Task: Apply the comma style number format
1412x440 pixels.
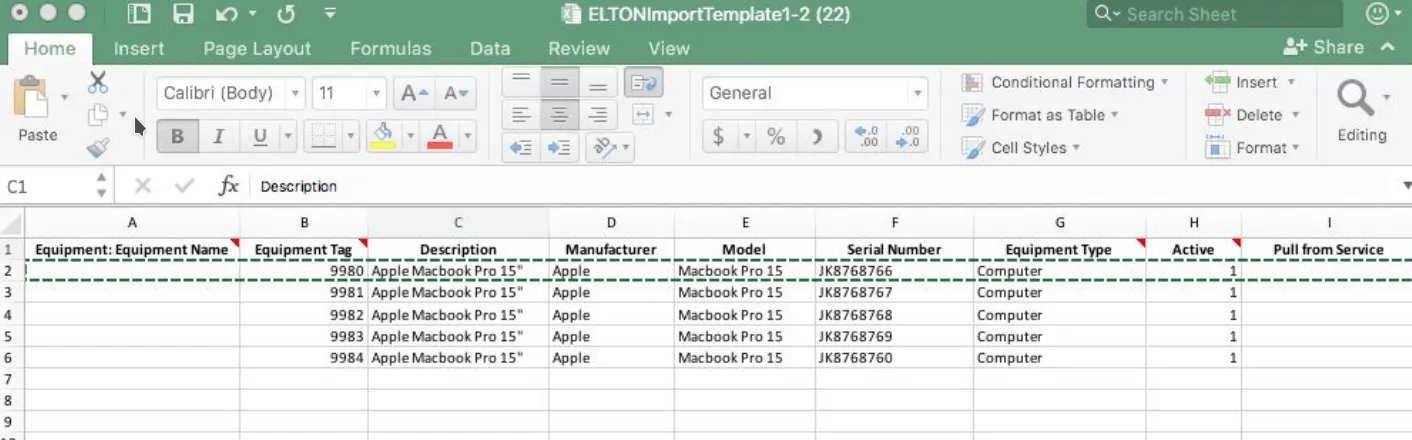Action: click(817, 138)
